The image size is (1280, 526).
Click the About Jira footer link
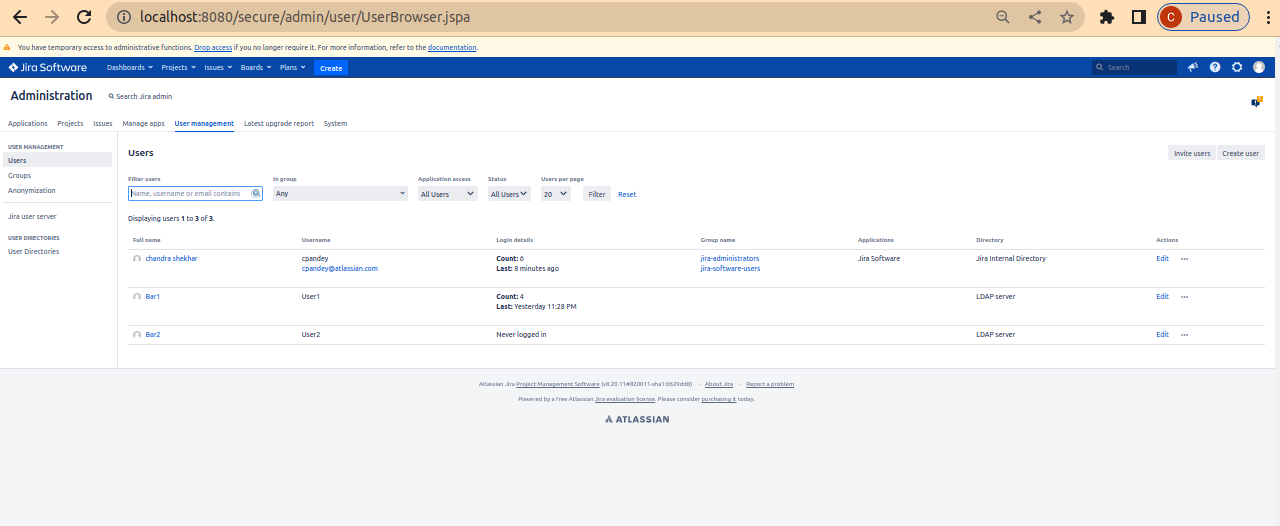(x=719, y=384)
